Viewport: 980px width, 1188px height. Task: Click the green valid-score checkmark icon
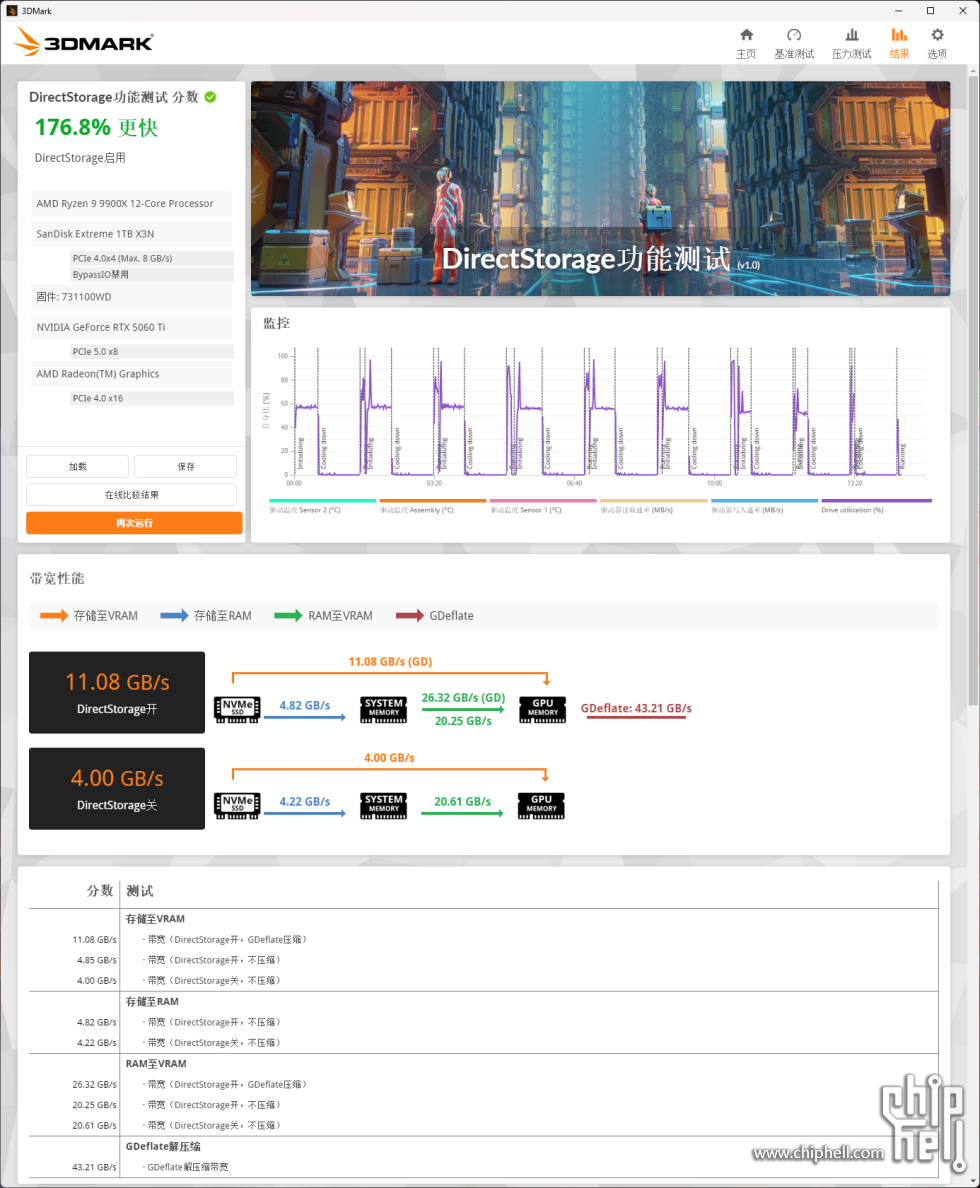pos(211,97)
